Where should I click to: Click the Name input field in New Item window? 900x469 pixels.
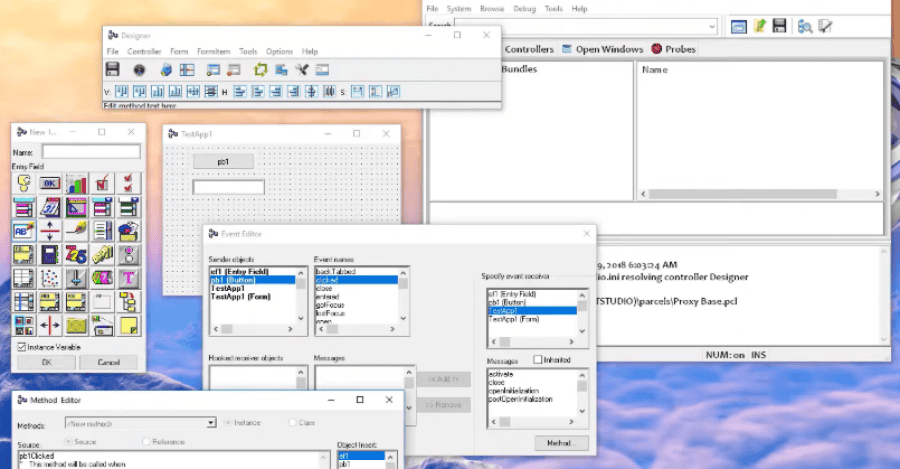click(x=91, y=152)
